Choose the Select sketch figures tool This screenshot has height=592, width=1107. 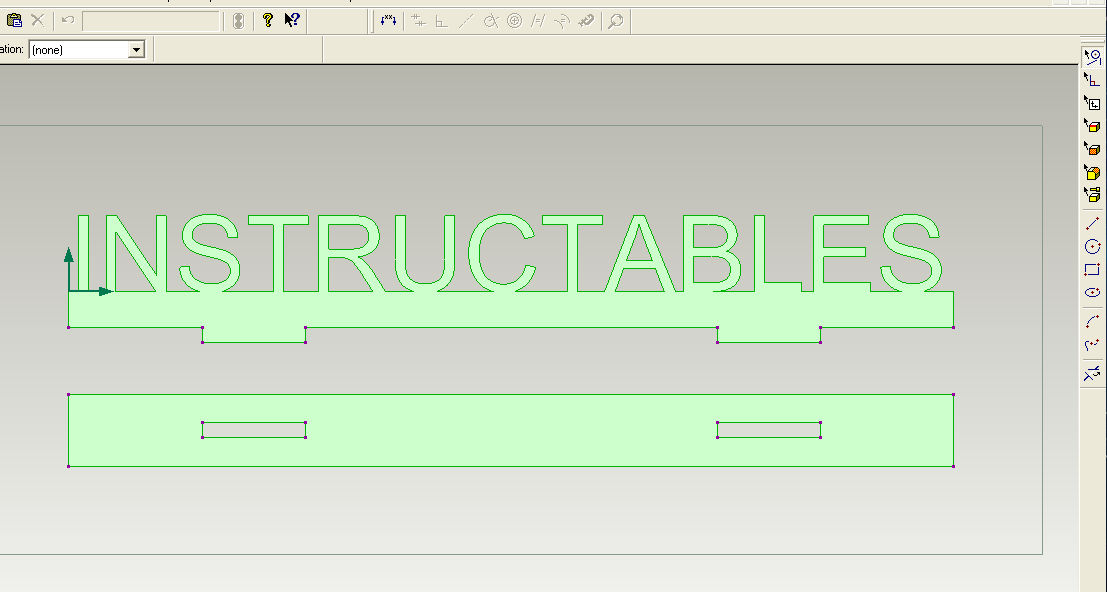1092,56
